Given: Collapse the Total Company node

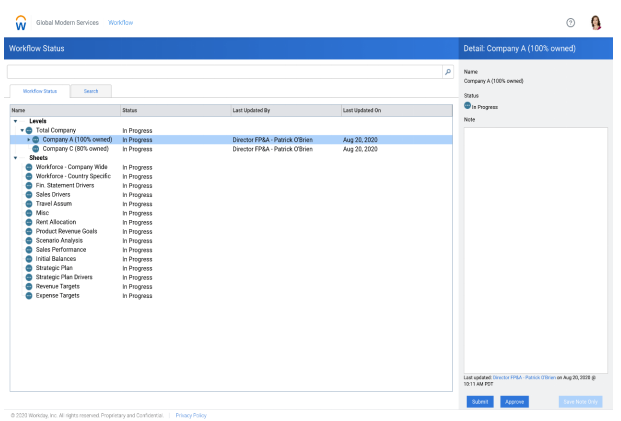Looking at the screenshot, I should pyautogui.click(x=22, y=130).
